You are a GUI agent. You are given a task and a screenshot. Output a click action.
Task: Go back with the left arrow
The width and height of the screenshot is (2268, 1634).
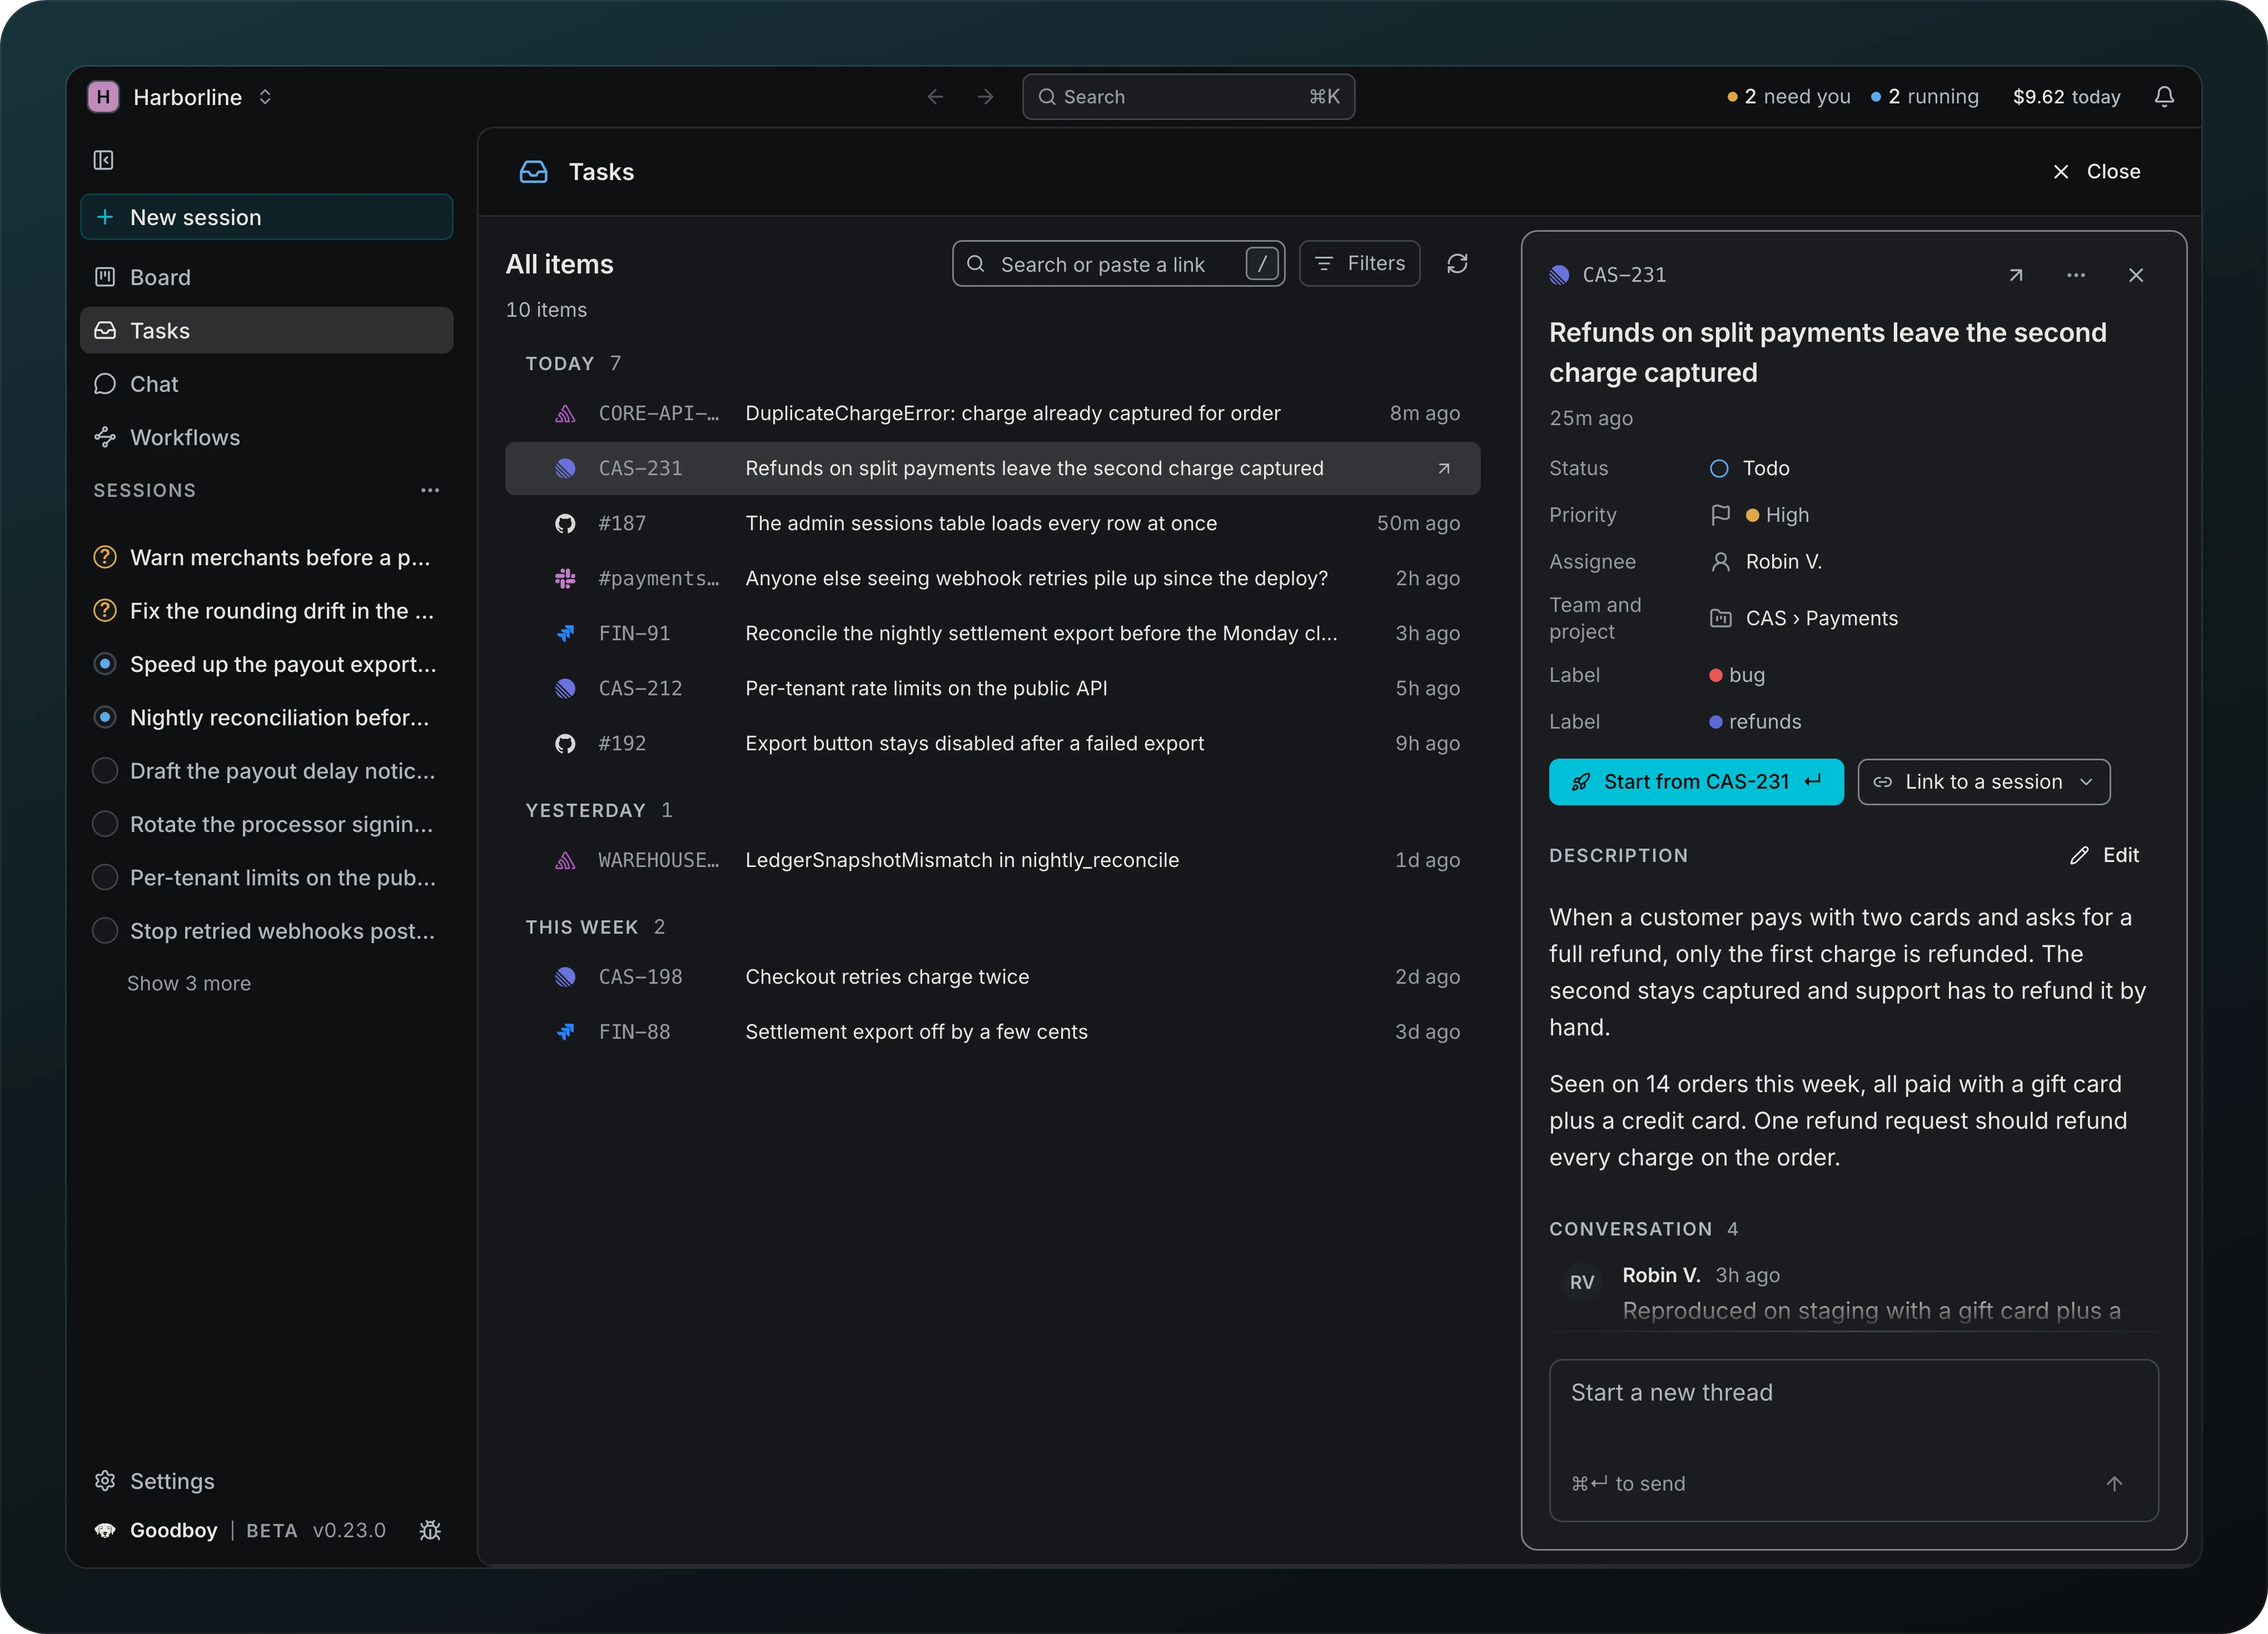[935, 97]
